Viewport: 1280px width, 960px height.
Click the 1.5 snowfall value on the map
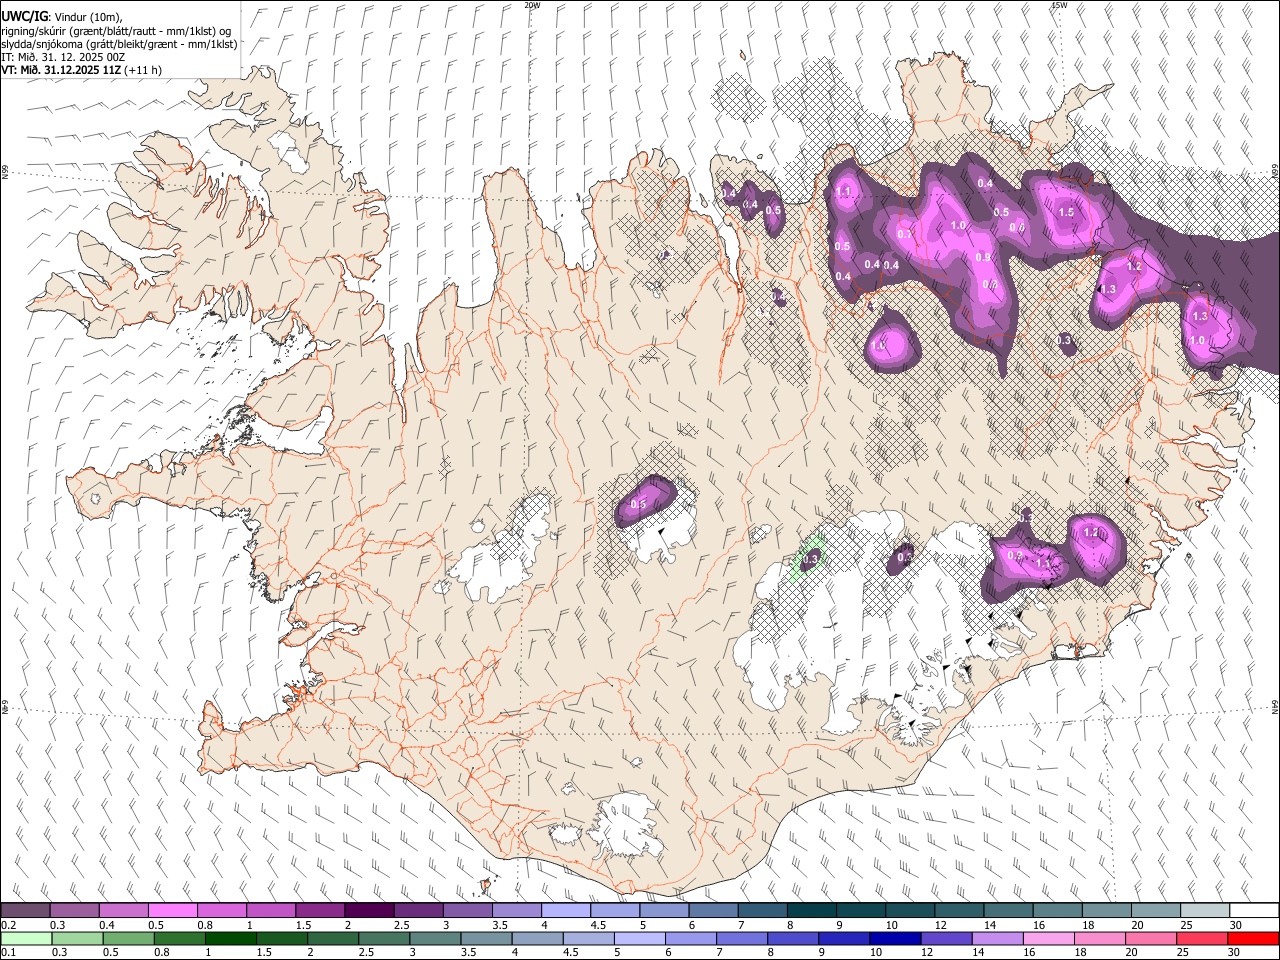1066,212
